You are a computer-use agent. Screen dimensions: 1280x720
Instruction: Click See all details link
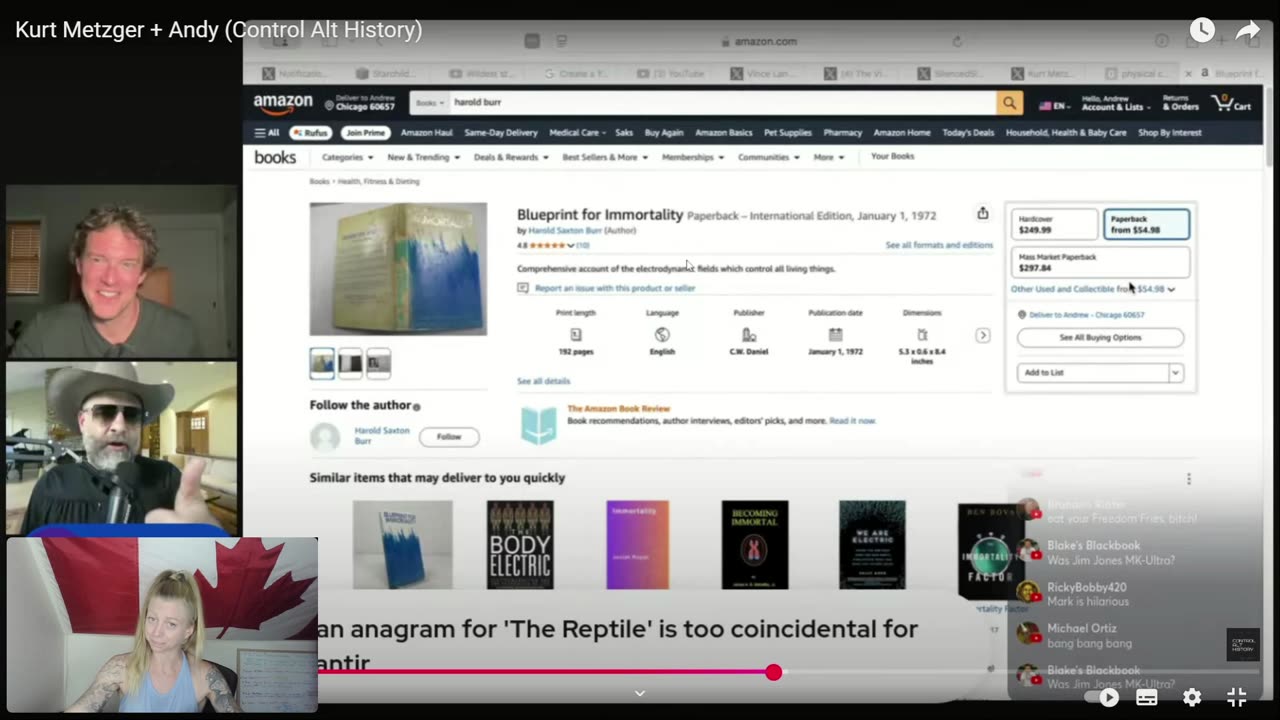(543, 381)
